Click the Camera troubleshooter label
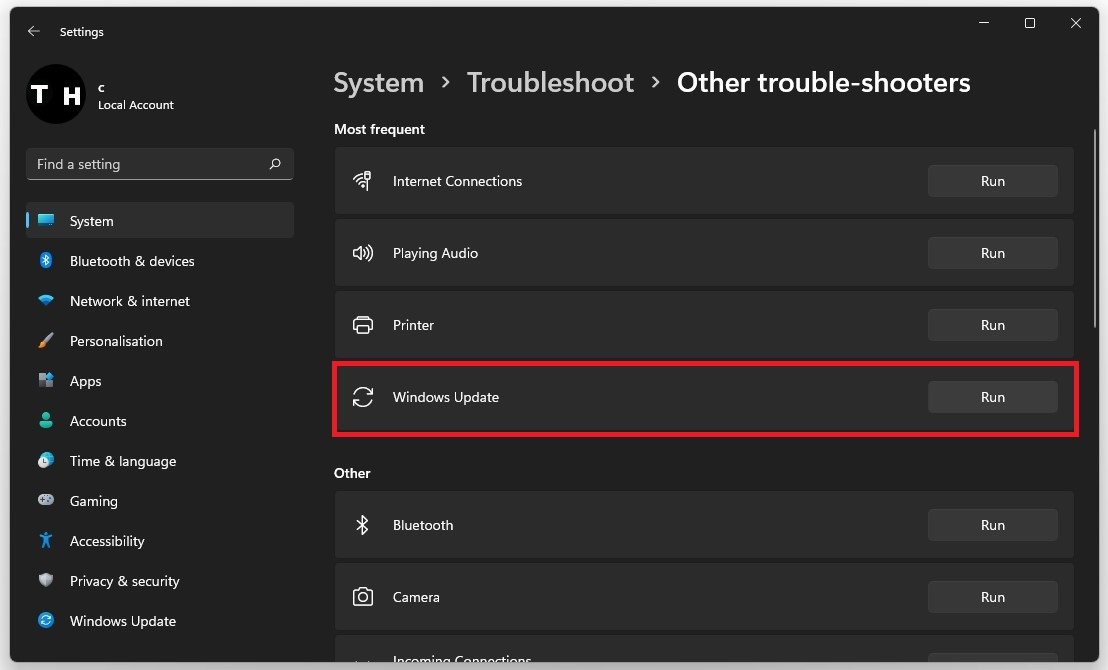The height and width of the screenshot is (670, 1108). 416,597
